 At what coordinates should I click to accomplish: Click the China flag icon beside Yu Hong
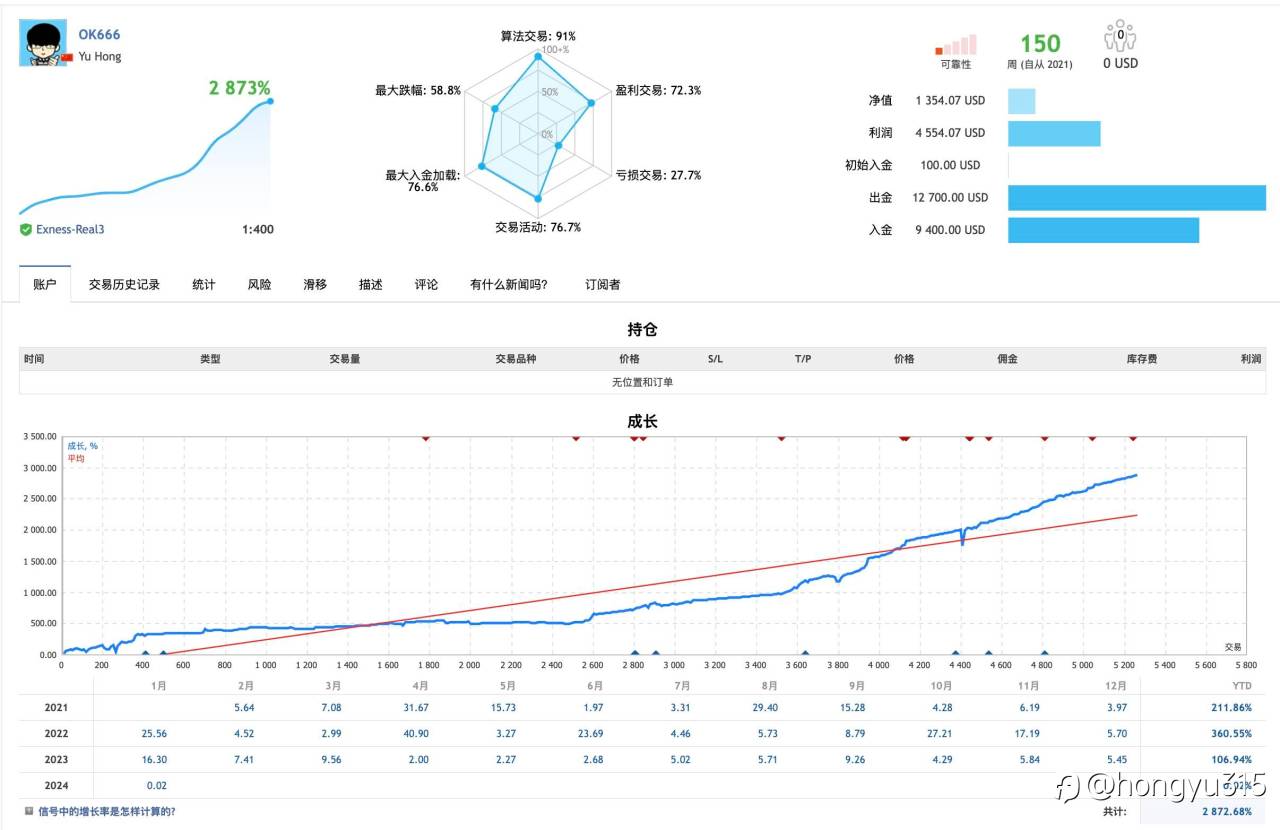(x=67, y=57)
